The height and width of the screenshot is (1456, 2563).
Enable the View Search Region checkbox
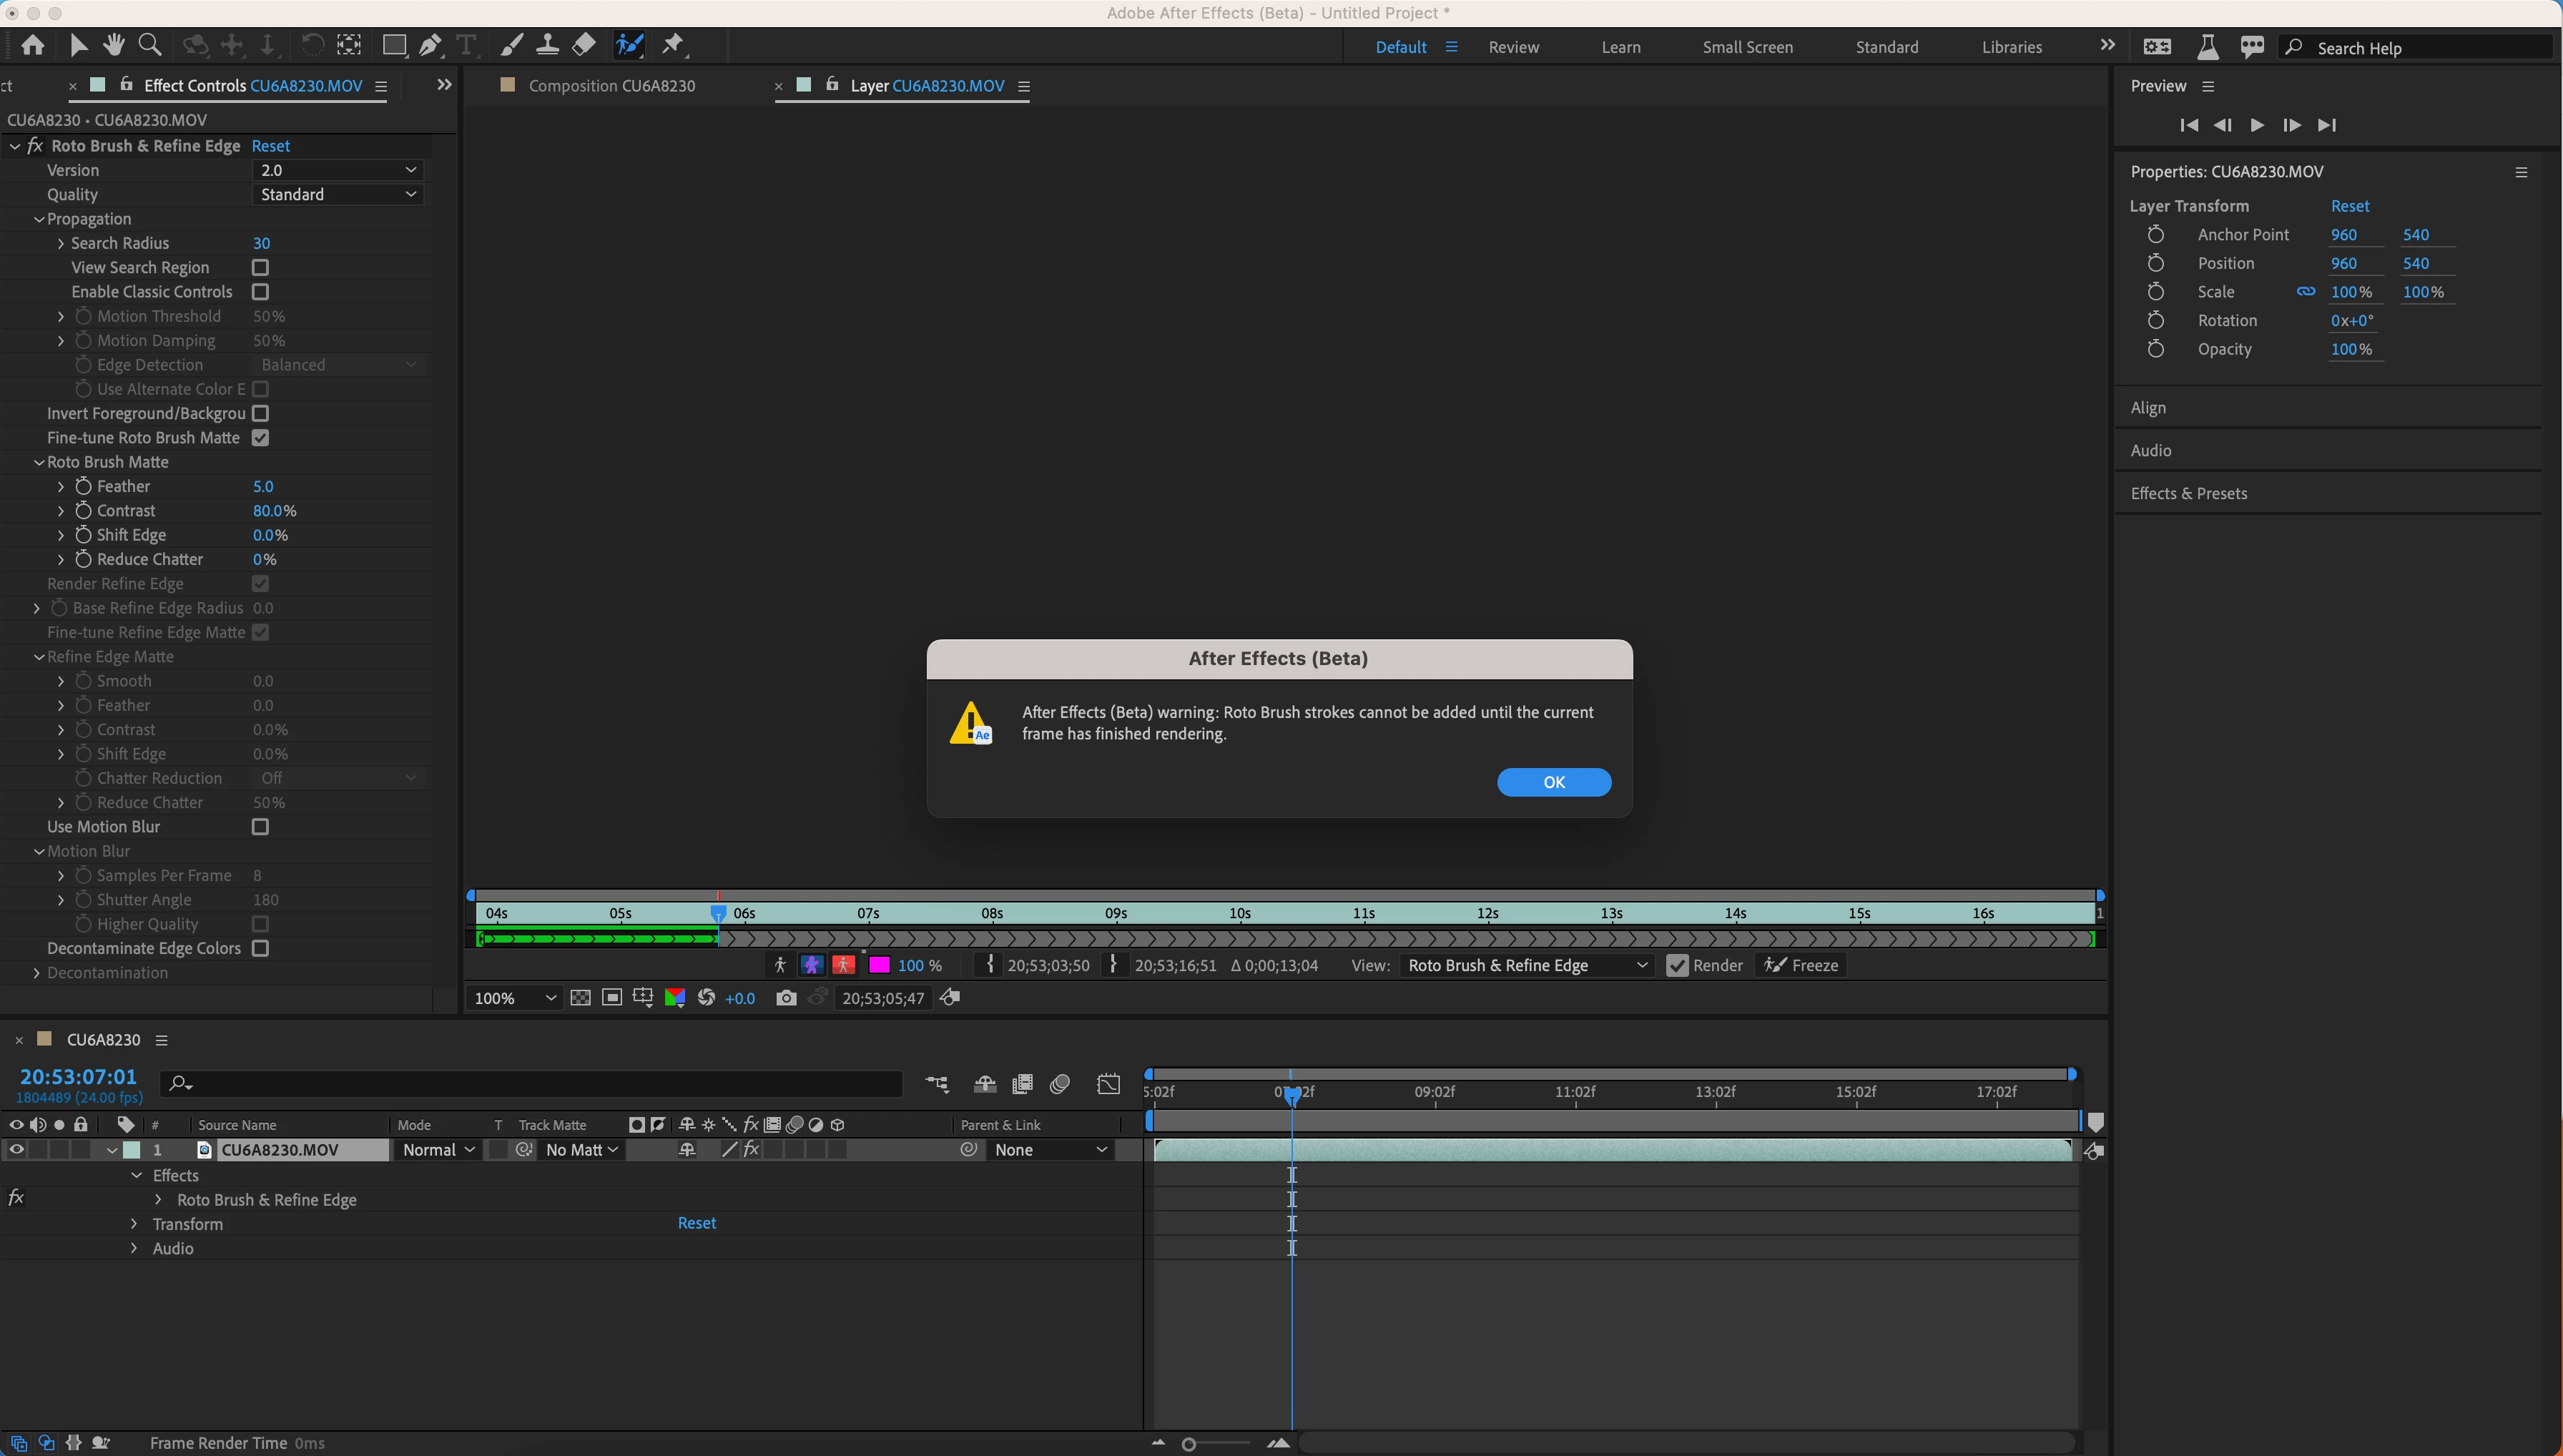260,267
